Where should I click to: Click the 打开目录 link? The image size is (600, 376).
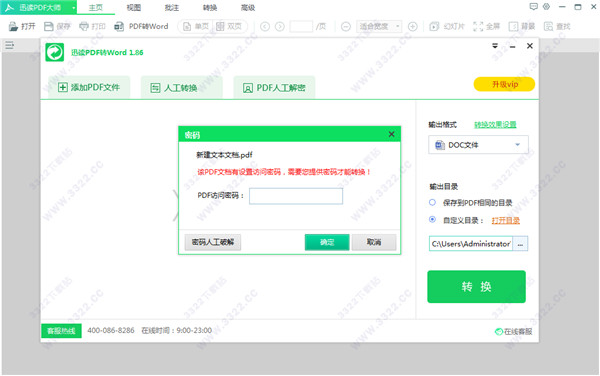click(x=505, y=220)
